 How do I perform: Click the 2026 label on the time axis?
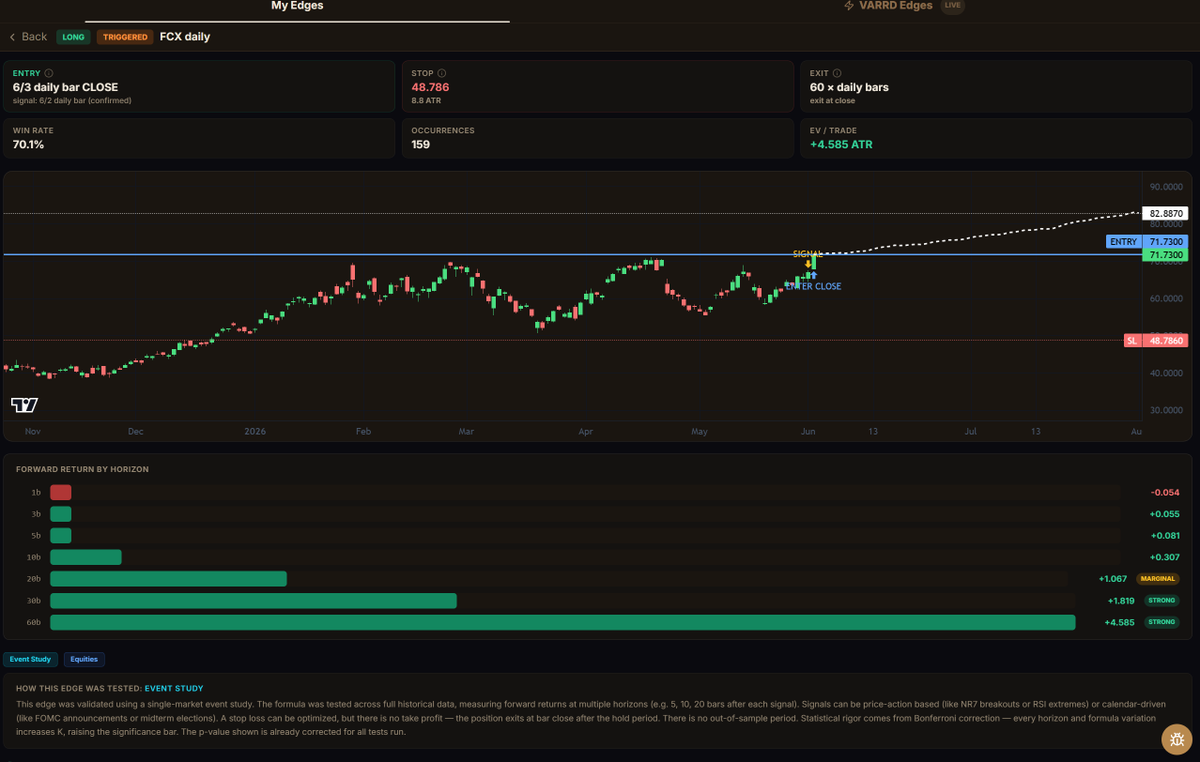tap(256, 432)
